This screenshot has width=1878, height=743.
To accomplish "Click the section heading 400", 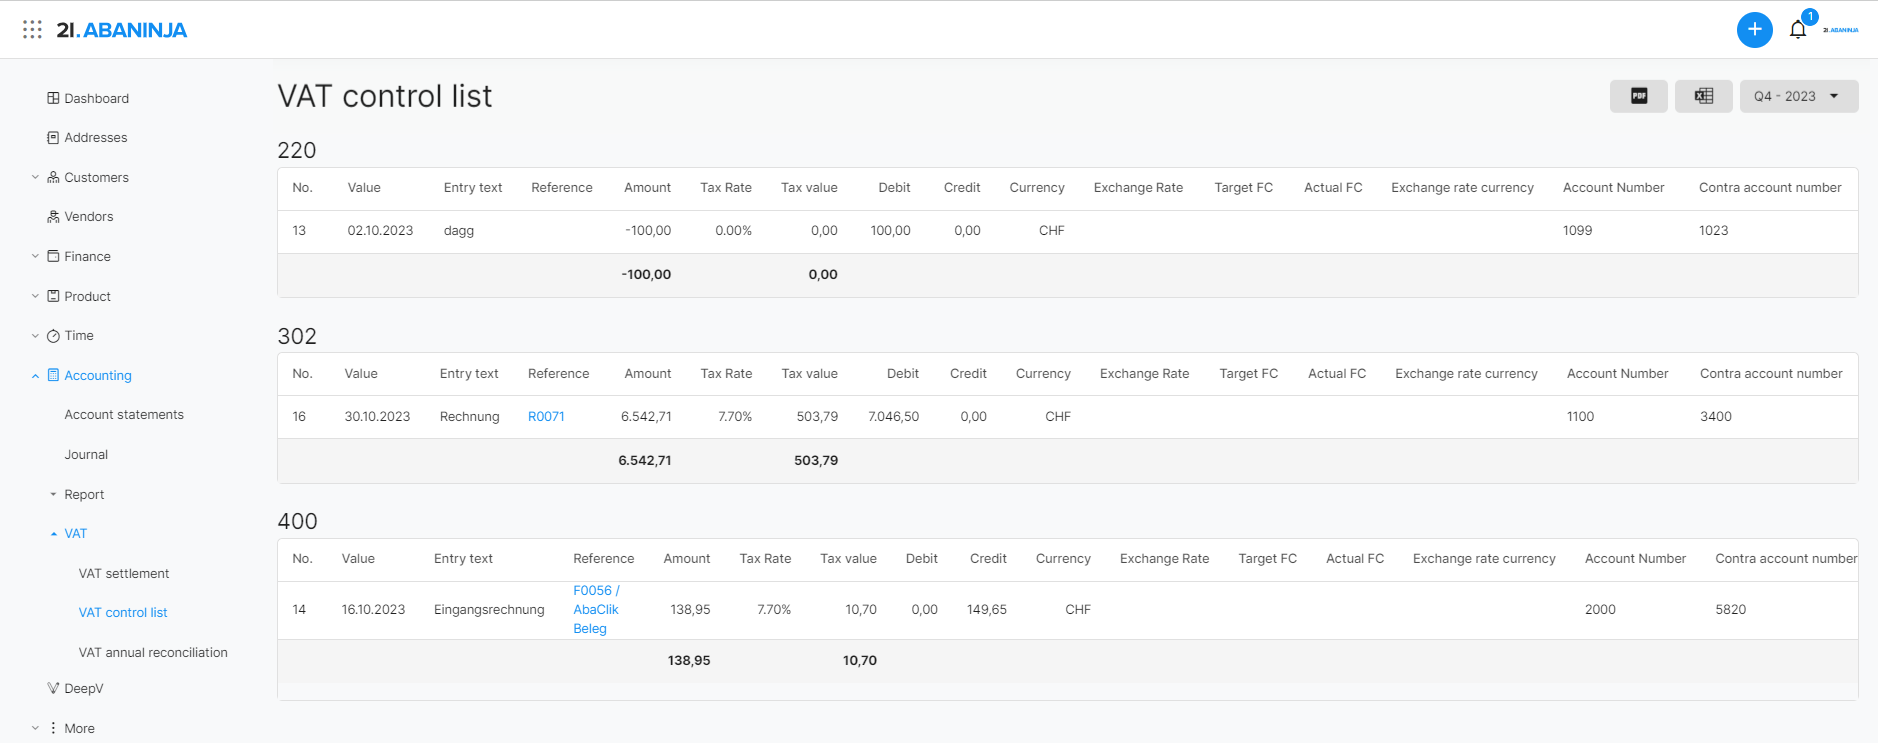I will point(297,521).
